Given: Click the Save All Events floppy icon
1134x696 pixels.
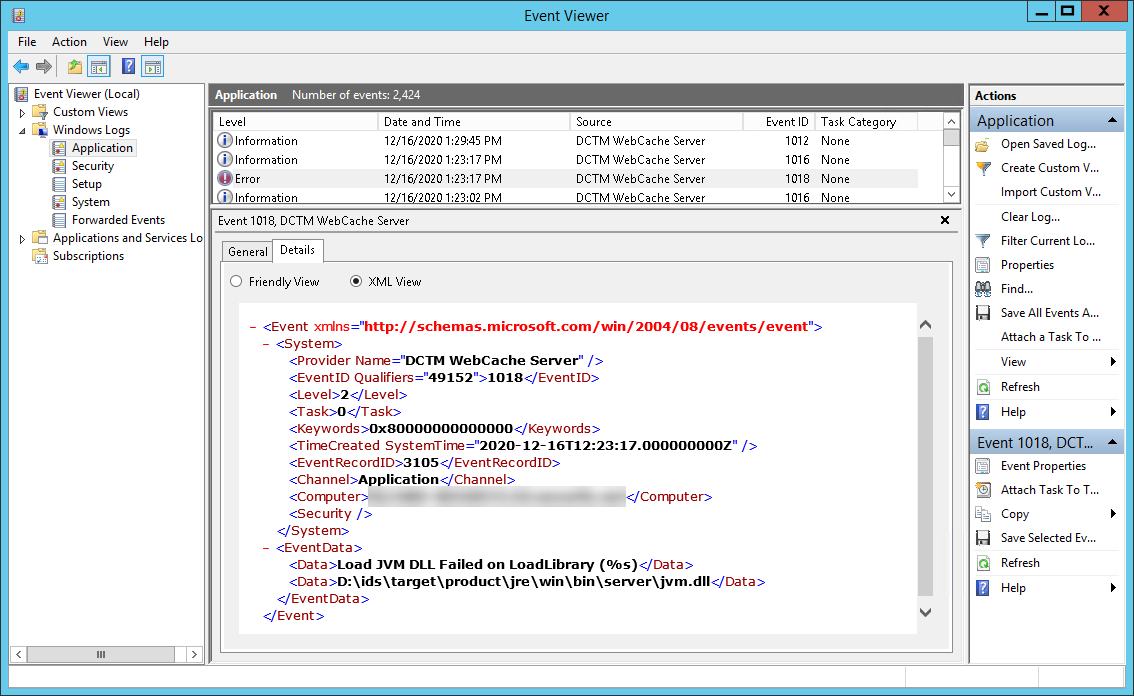Looking at the screenshot, I should 983,313.
